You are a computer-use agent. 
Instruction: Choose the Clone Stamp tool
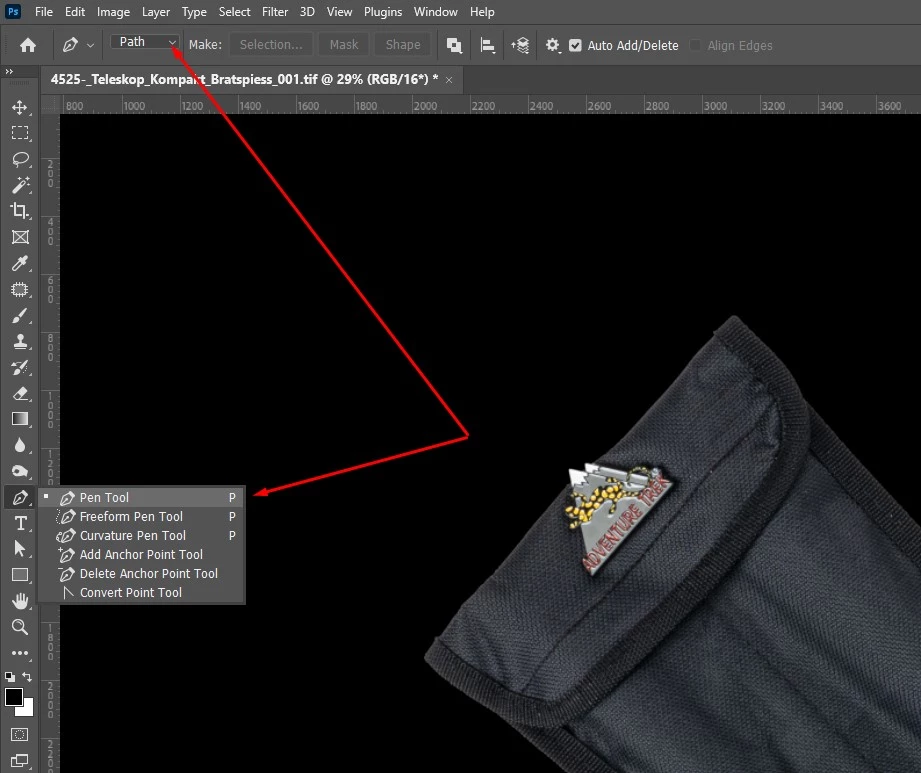[20, 341]
